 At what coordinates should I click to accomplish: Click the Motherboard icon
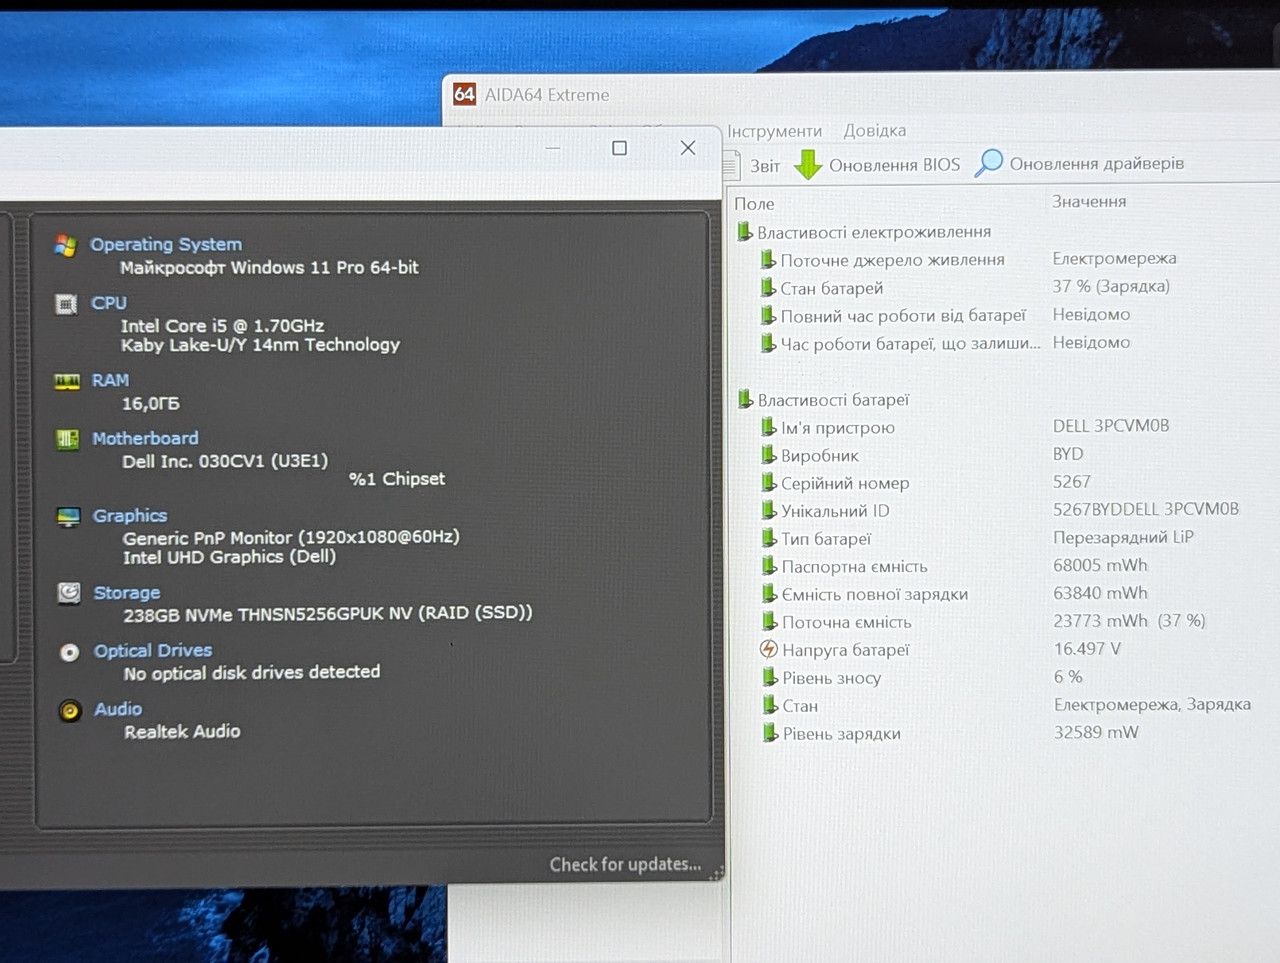tap(68, 439)
